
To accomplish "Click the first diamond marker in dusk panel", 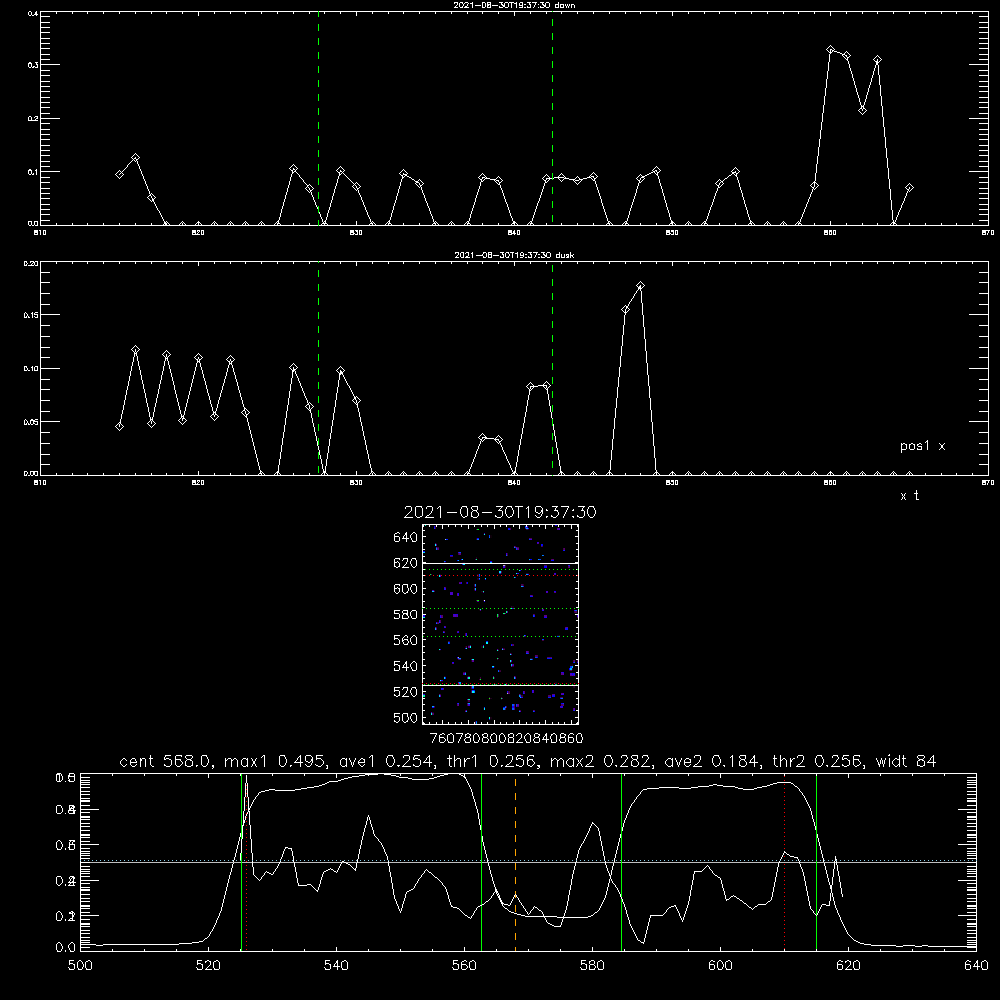I will click(119, 426).
